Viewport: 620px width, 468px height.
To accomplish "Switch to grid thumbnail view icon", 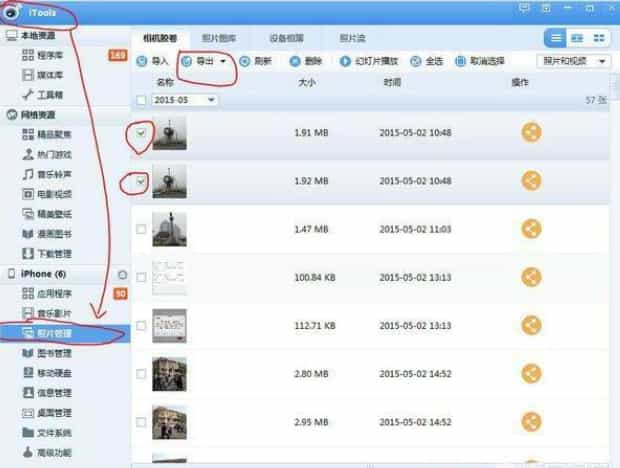I will point(598,37).
